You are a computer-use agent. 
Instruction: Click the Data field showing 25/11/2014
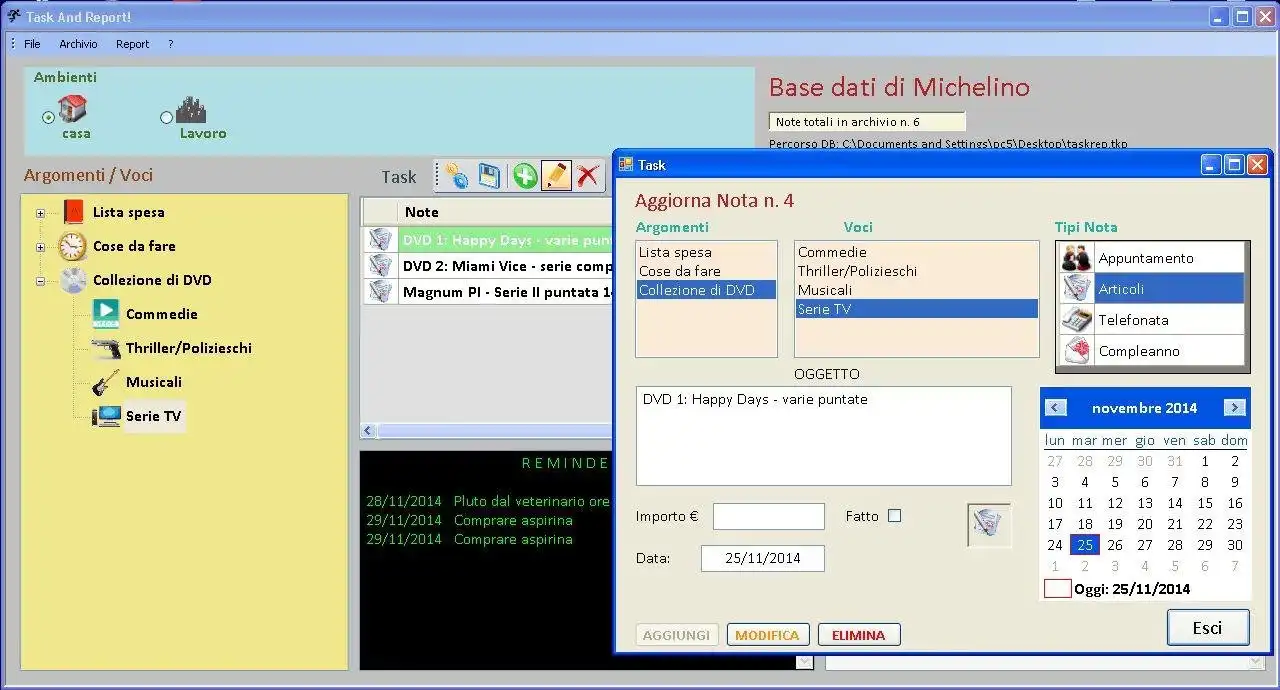tap(763, 558)
